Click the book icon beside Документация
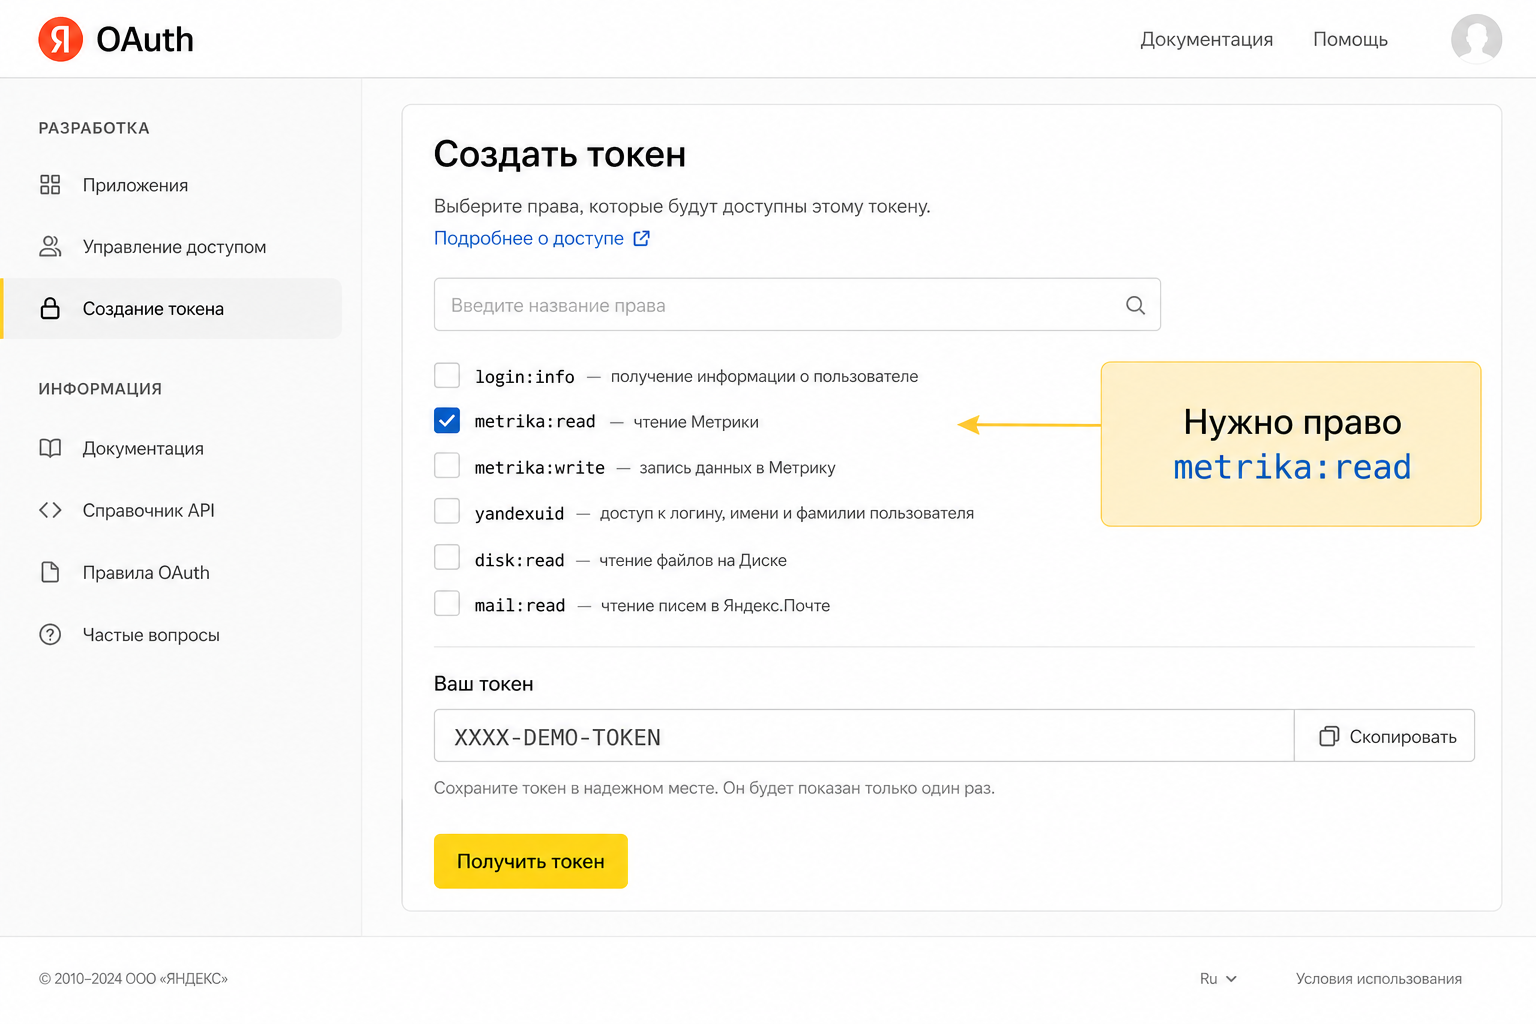The image size is (1536, 1024). coord(50,448)
